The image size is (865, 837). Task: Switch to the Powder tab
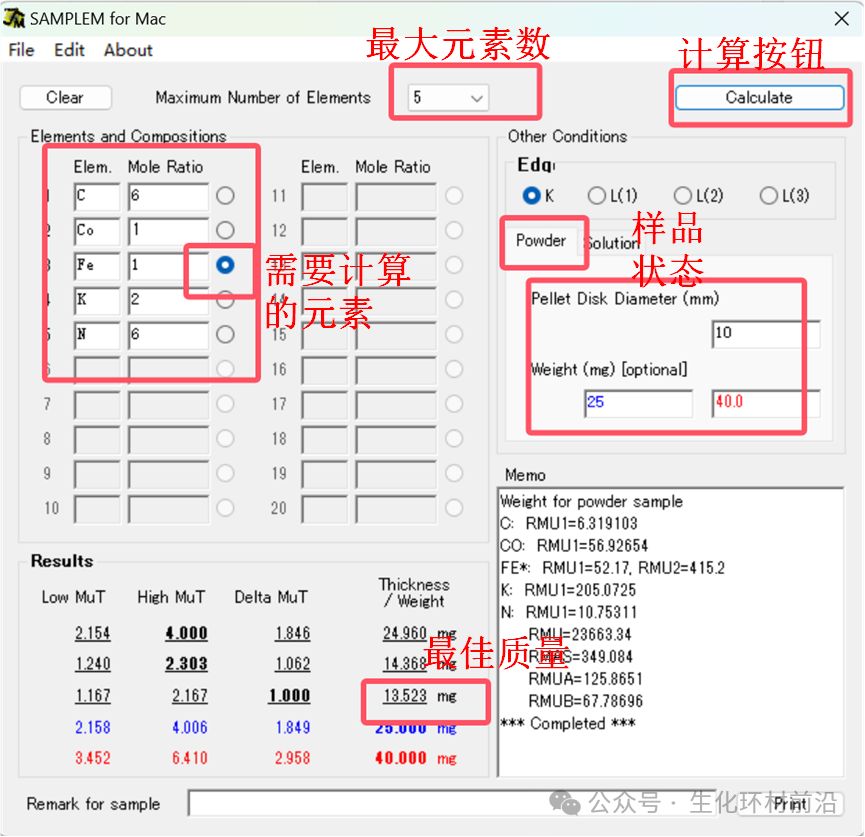pos(541,241)
